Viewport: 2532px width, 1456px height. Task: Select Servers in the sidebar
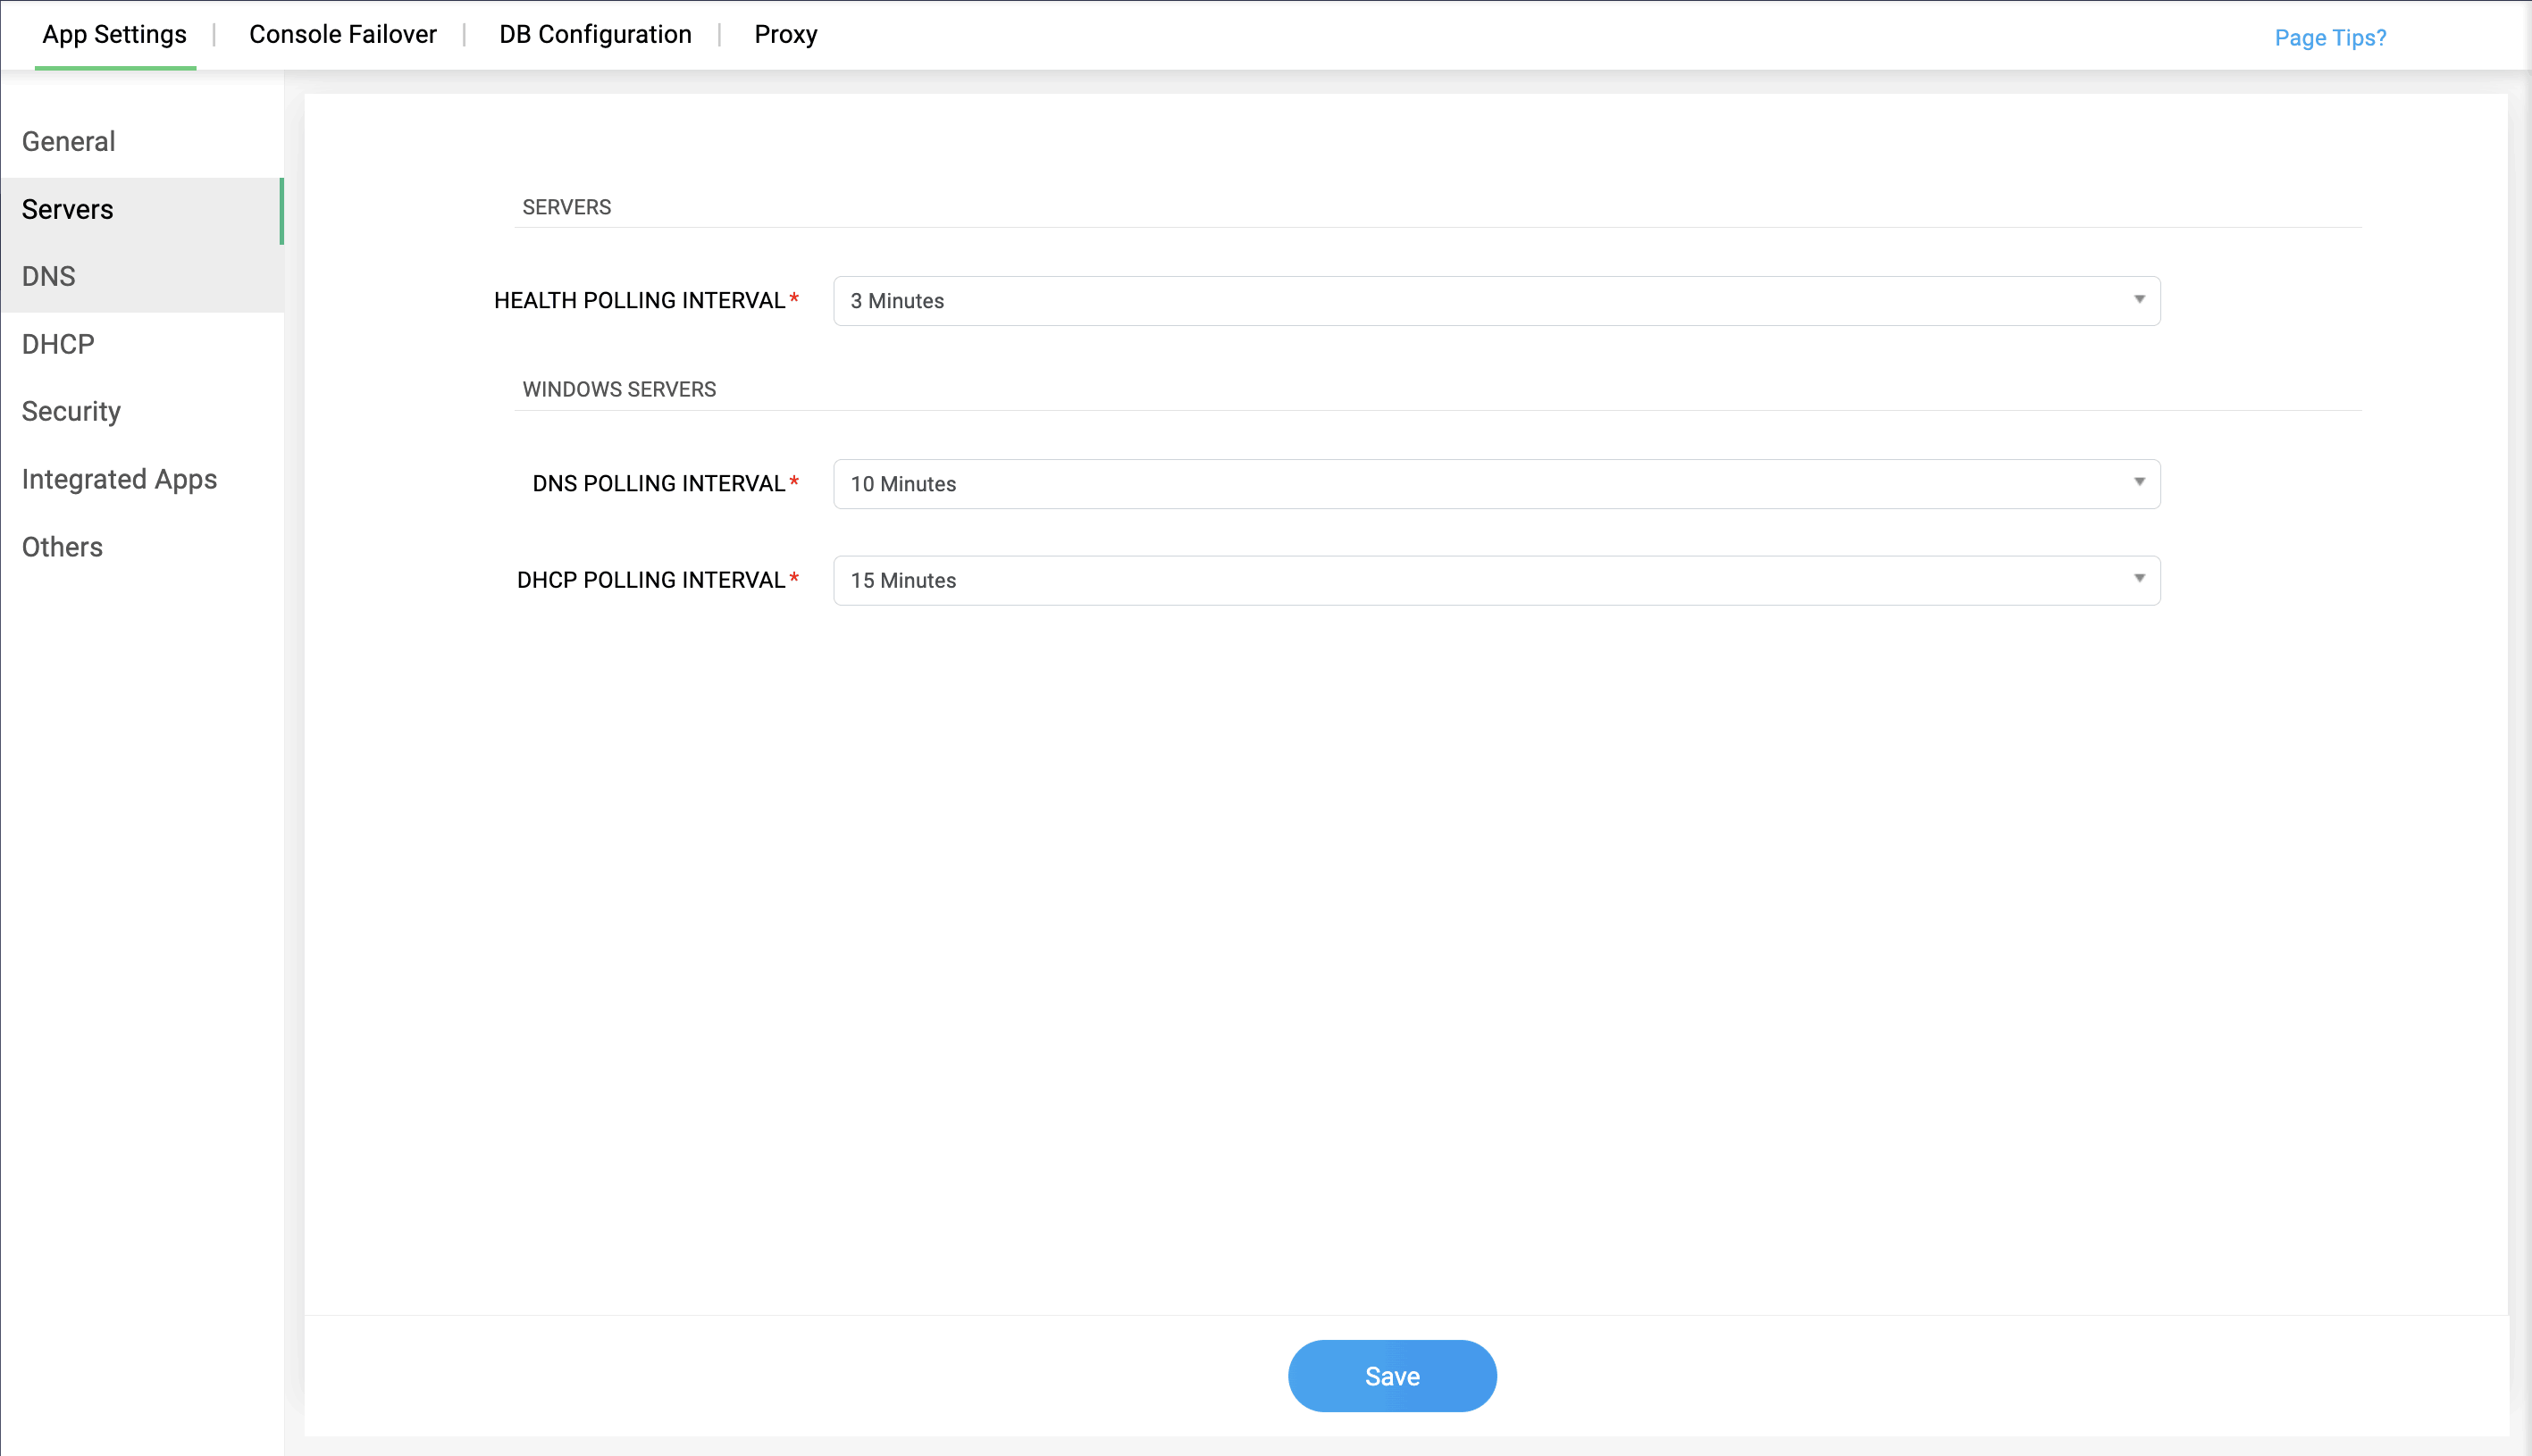pos(68,210)
